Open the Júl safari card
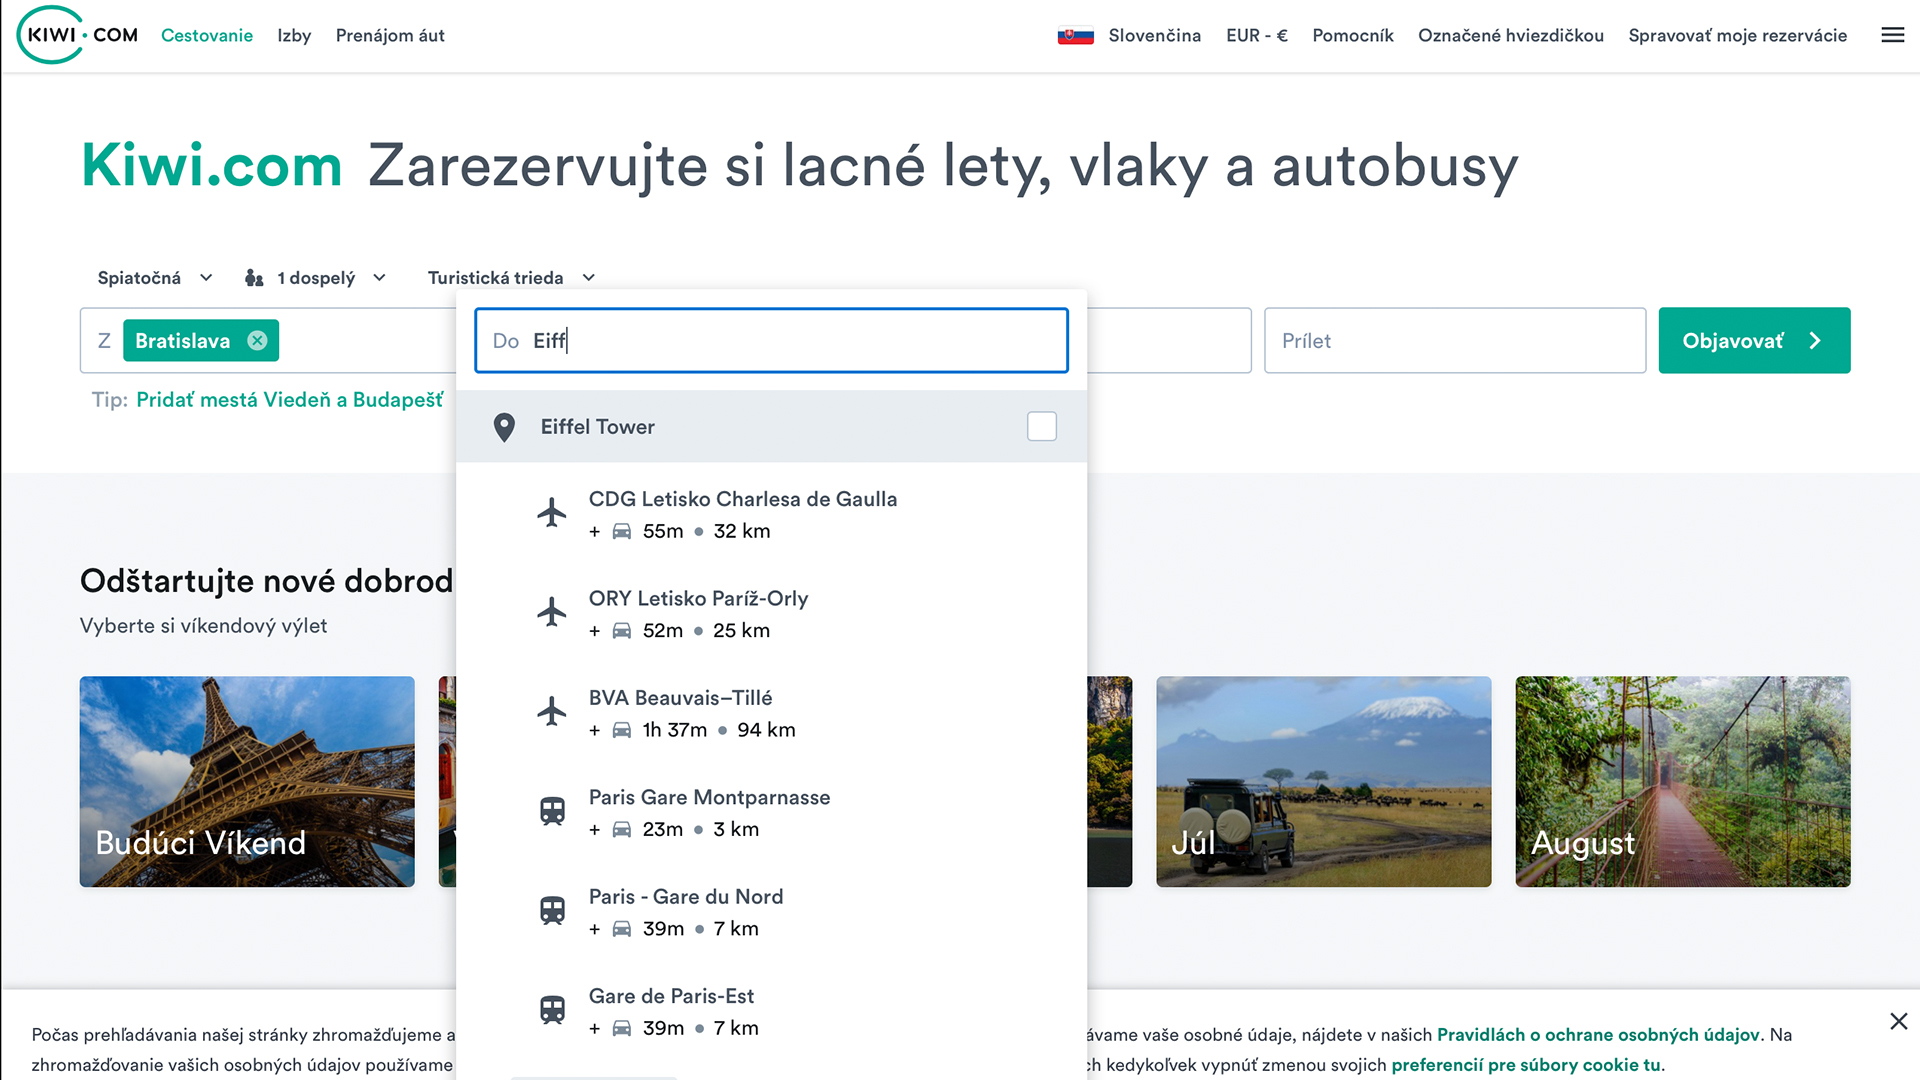 pyautogui.click(x=1323, y=781)
